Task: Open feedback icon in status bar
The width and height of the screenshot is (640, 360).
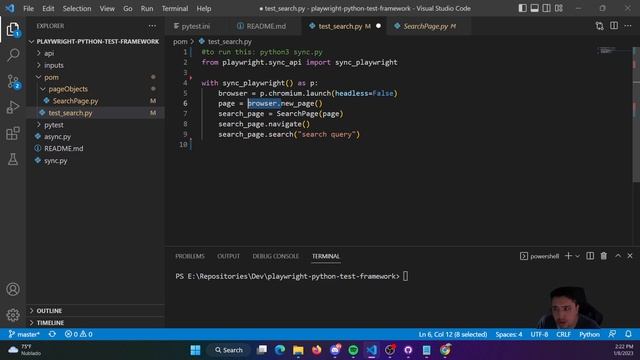Action: click(612, 334)
